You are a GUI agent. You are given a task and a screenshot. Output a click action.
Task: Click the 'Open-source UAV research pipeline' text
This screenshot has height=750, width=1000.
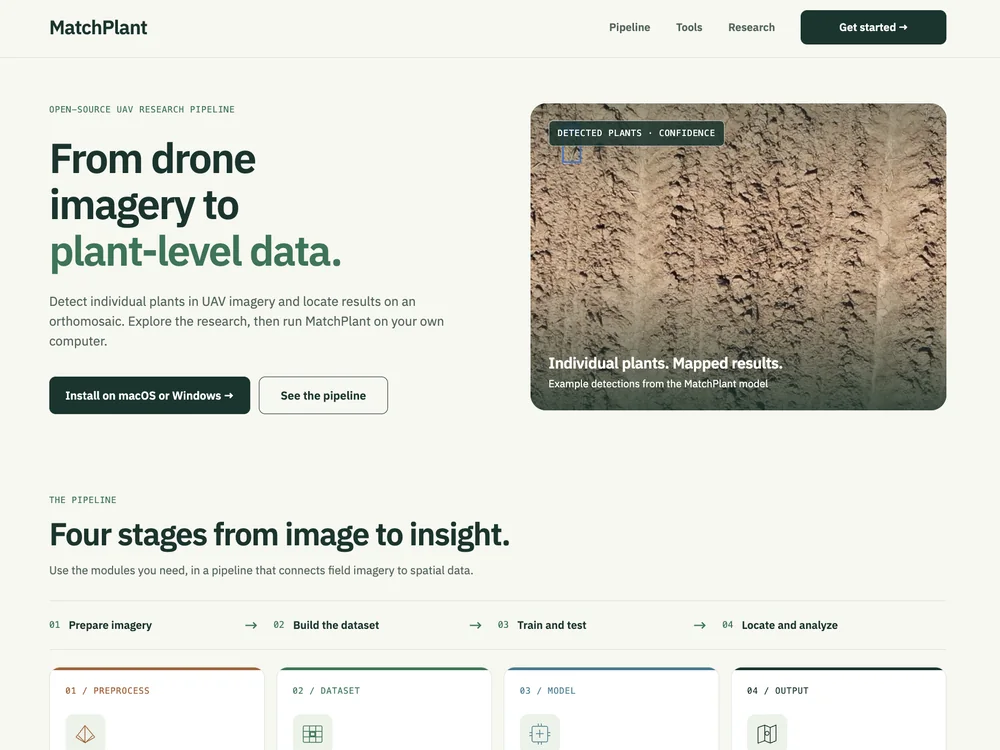click(x=142, y=110)
